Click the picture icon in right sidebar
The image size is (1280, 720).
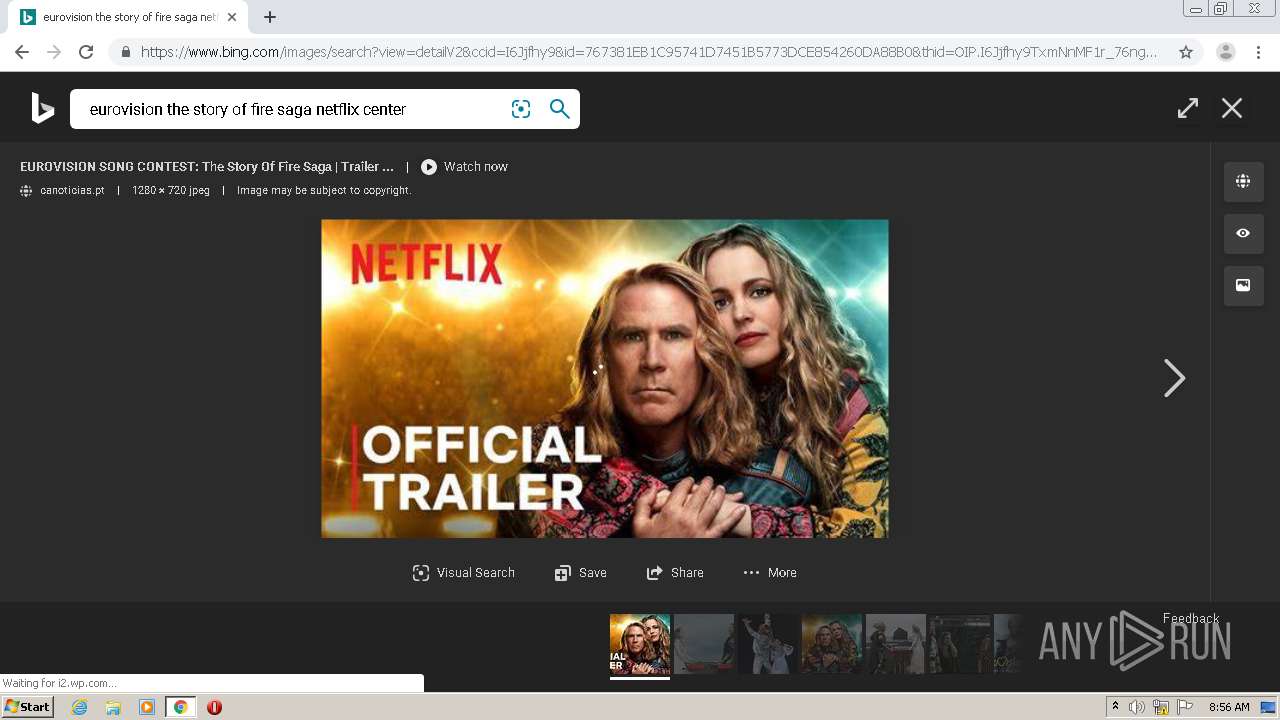point(1243,285)
